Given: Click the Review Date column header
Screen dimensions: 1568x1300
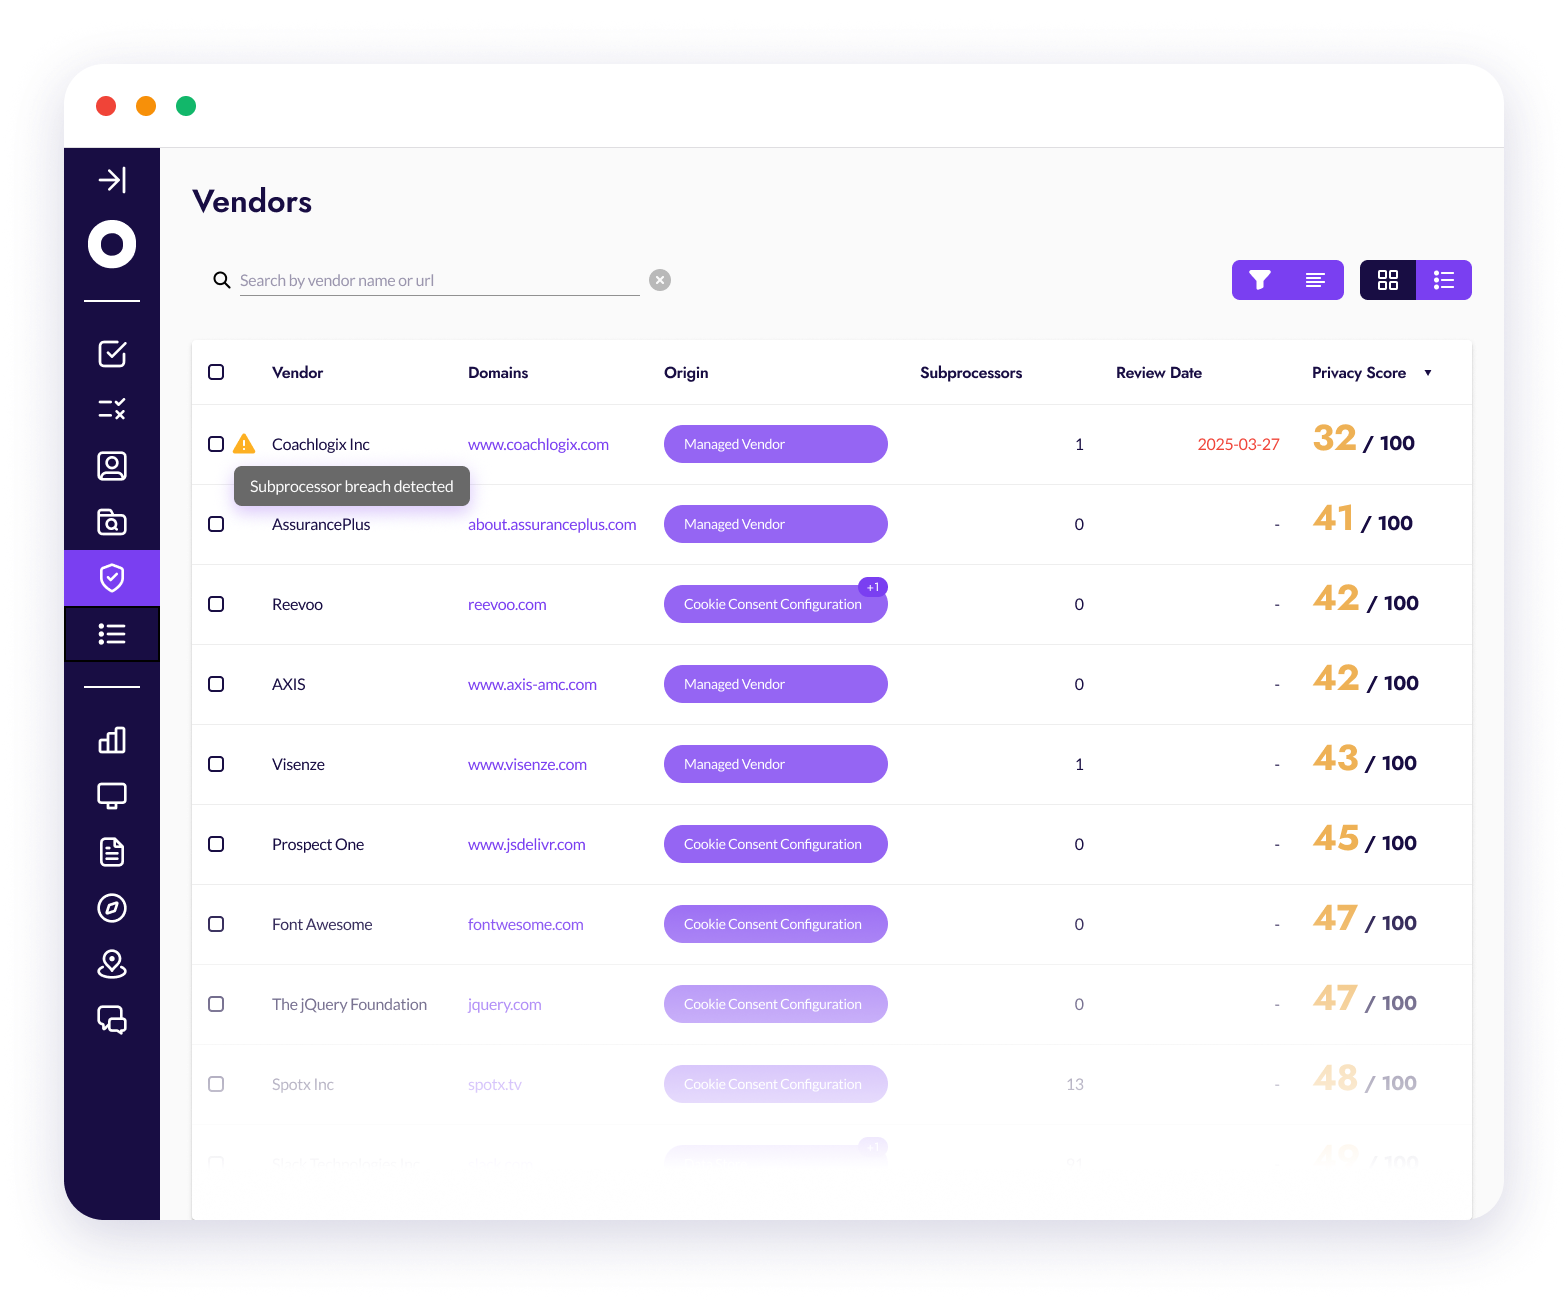Looking at the screenshot, I should coord(1159,372).
